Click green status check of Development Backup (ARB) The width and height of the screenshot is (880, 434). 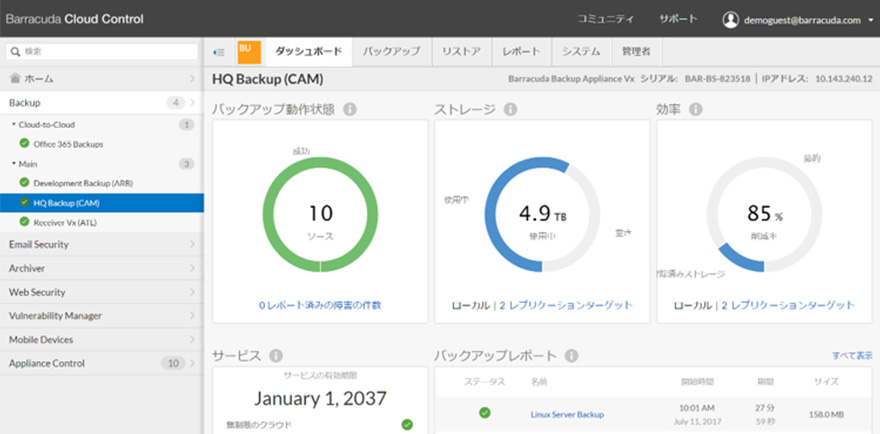click(x=24, y=182)
